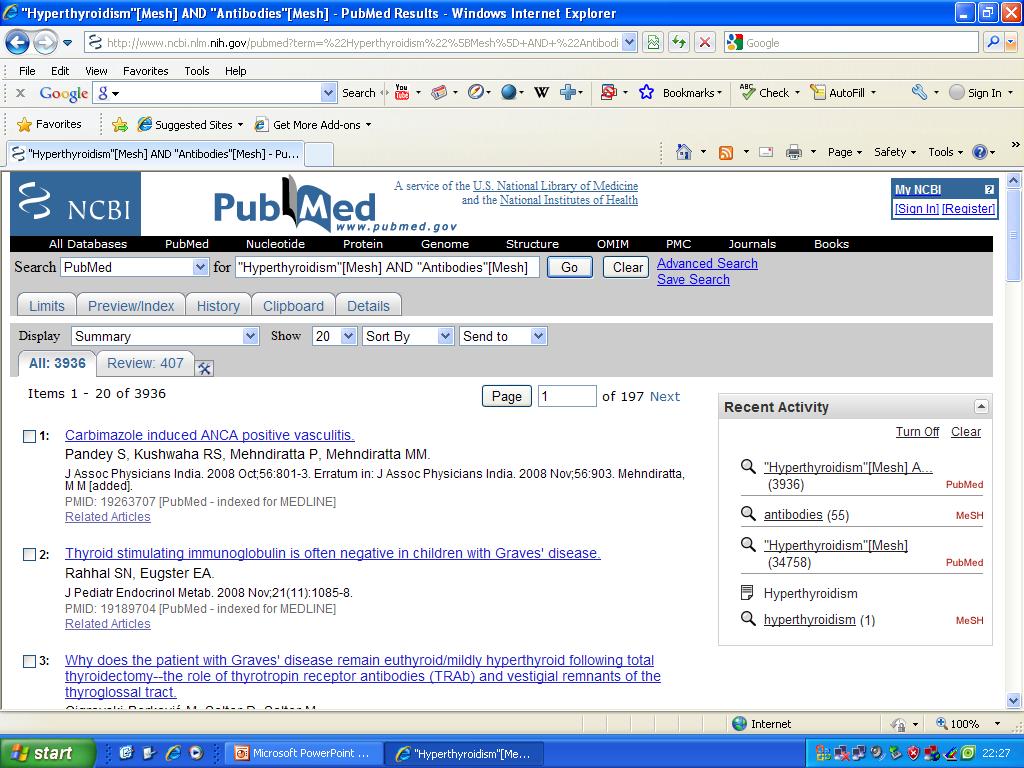Tick the checkbox for result 3

[29, 662]
